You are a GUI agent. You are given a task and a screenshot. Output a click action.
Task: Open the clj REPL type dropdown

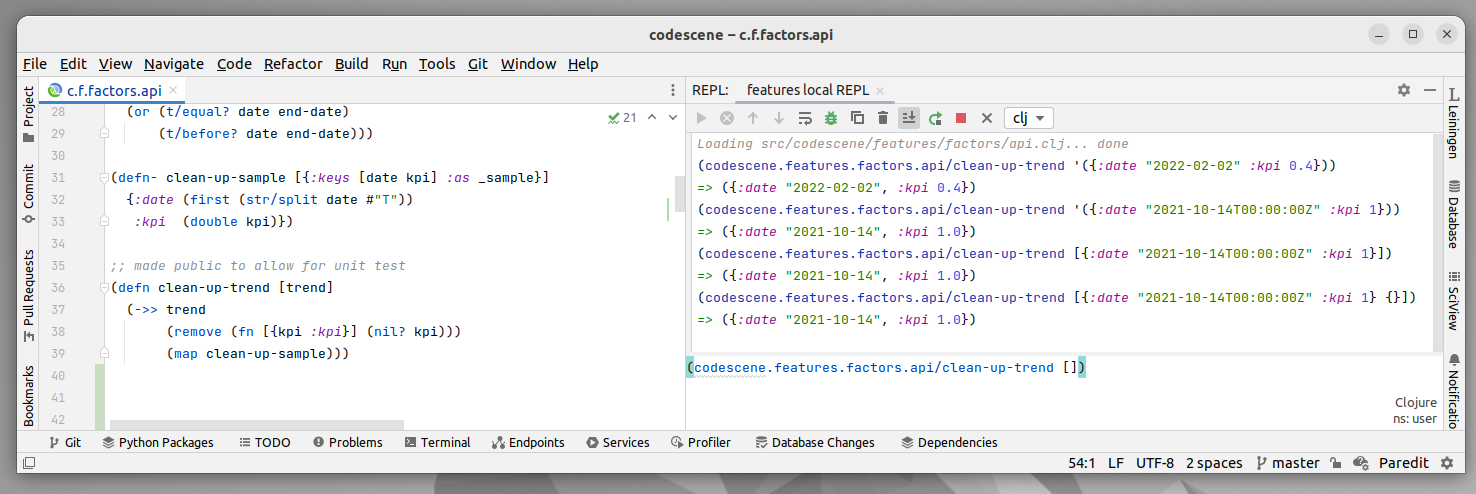[1028, 118]
